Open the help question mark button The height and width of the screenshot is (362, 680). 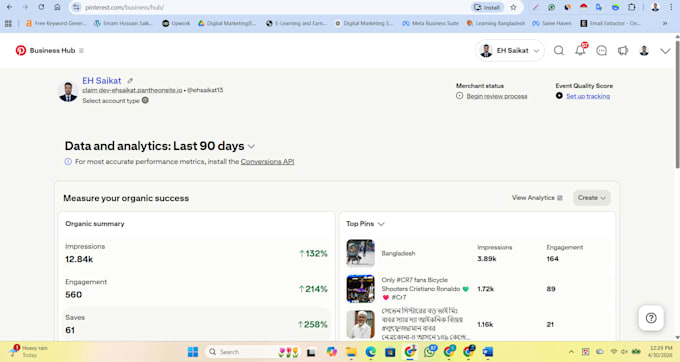pos(651,318)
